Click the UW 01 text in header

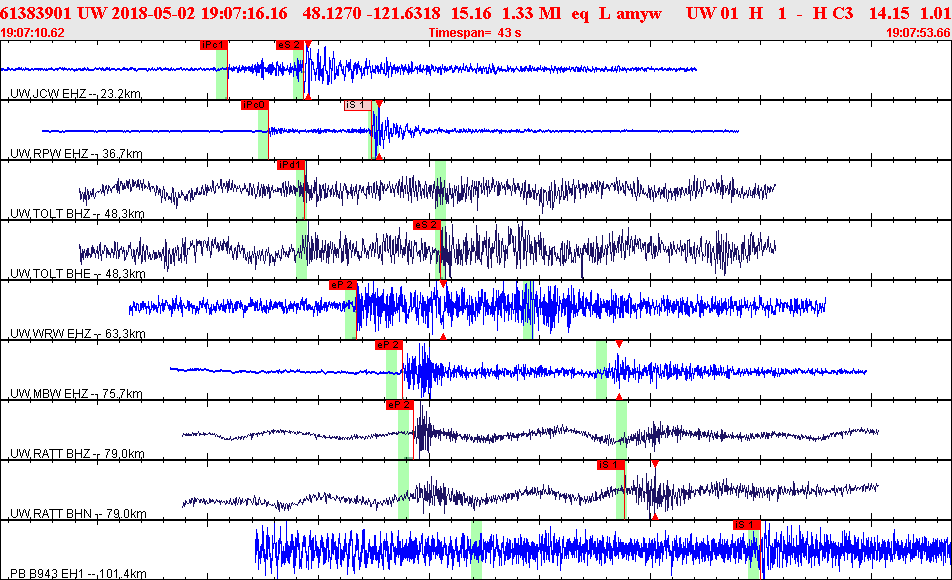point(712,13)
